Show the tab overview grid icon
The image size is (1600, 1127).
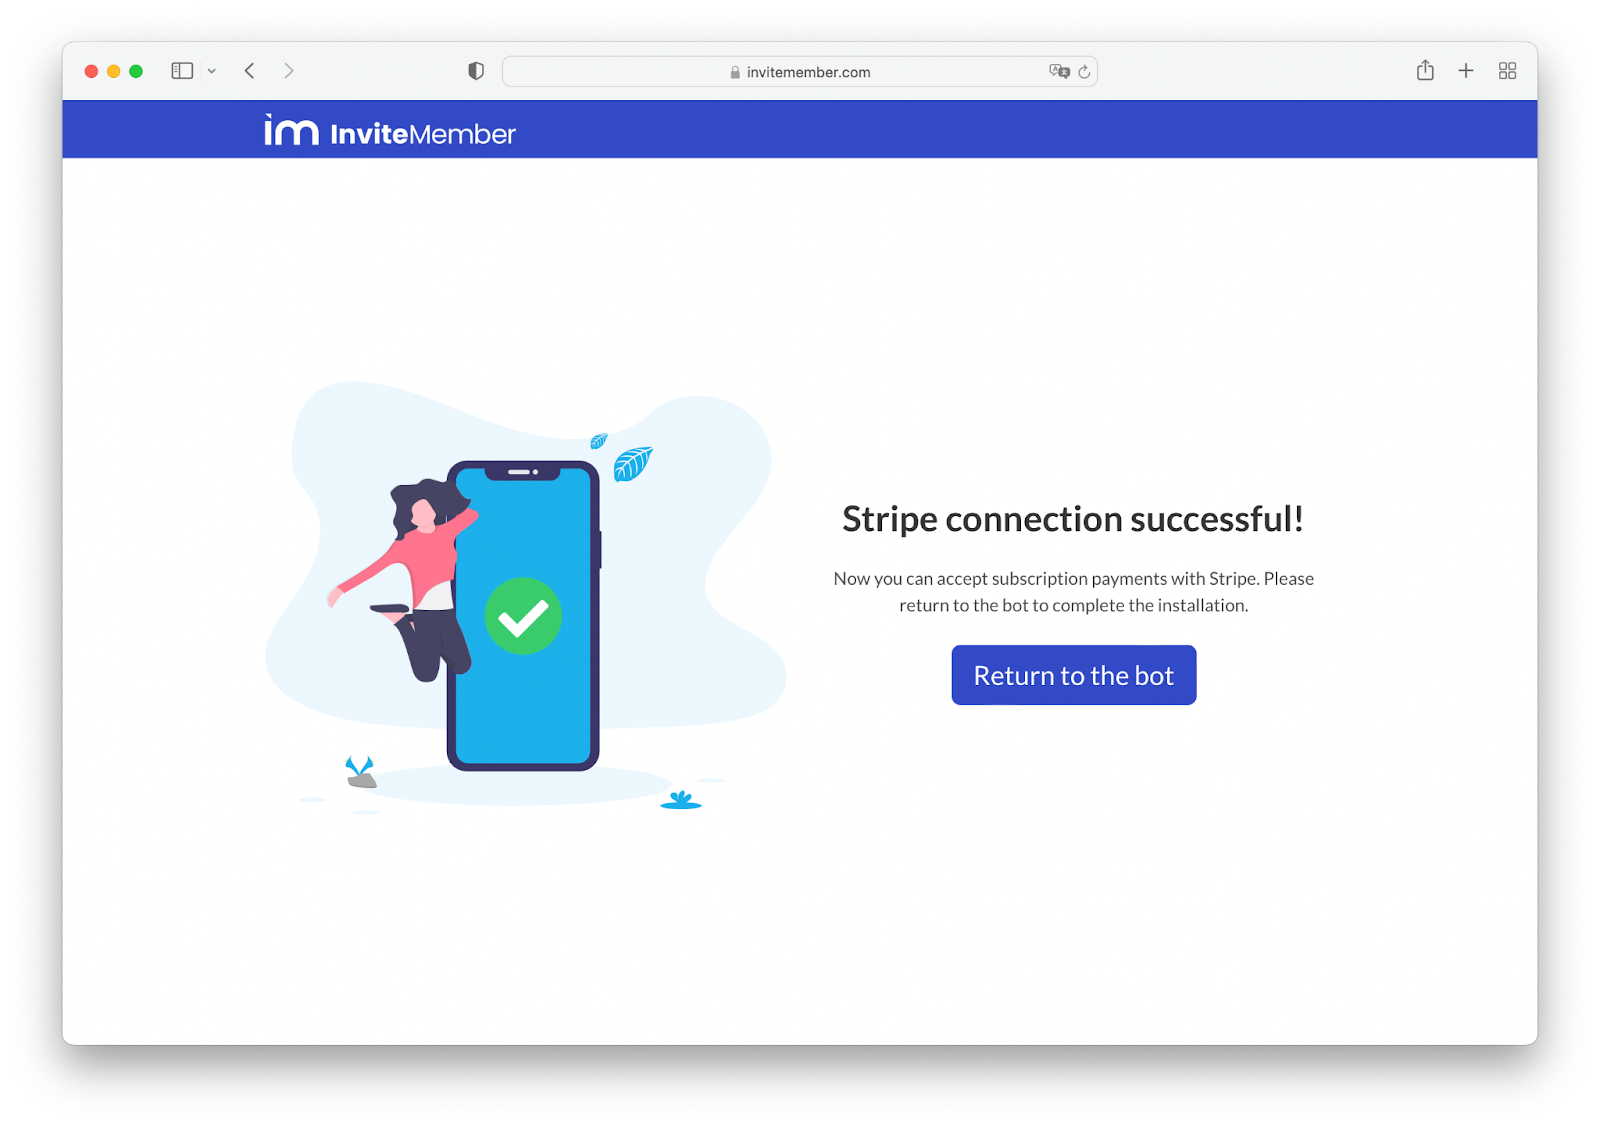point(1507,71)
